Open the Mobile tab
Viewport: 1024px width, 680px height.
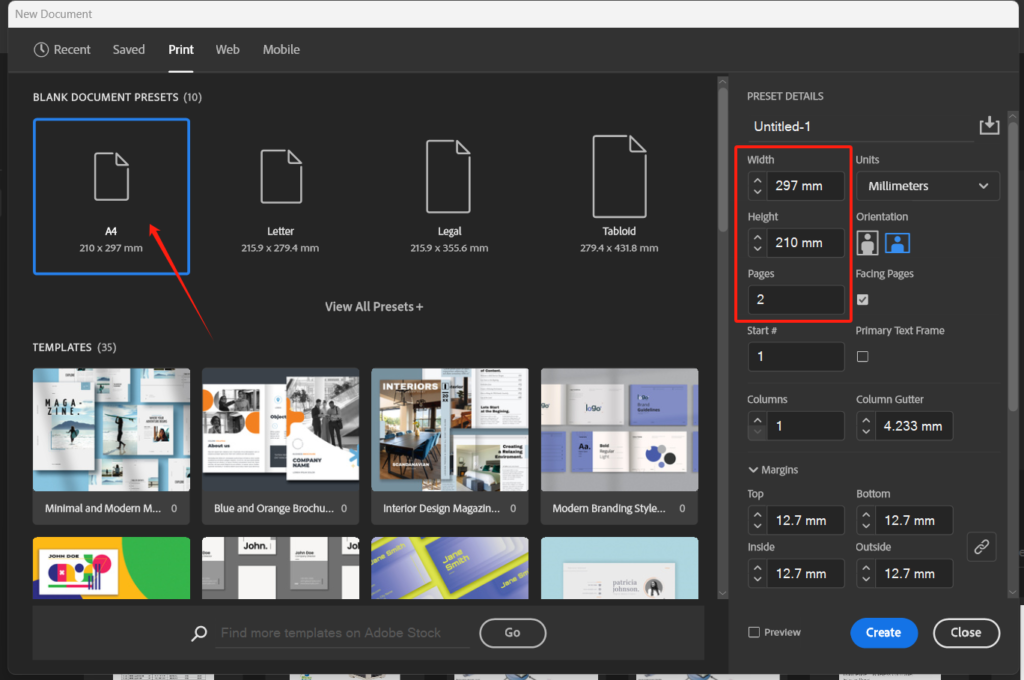coord(281,49)
